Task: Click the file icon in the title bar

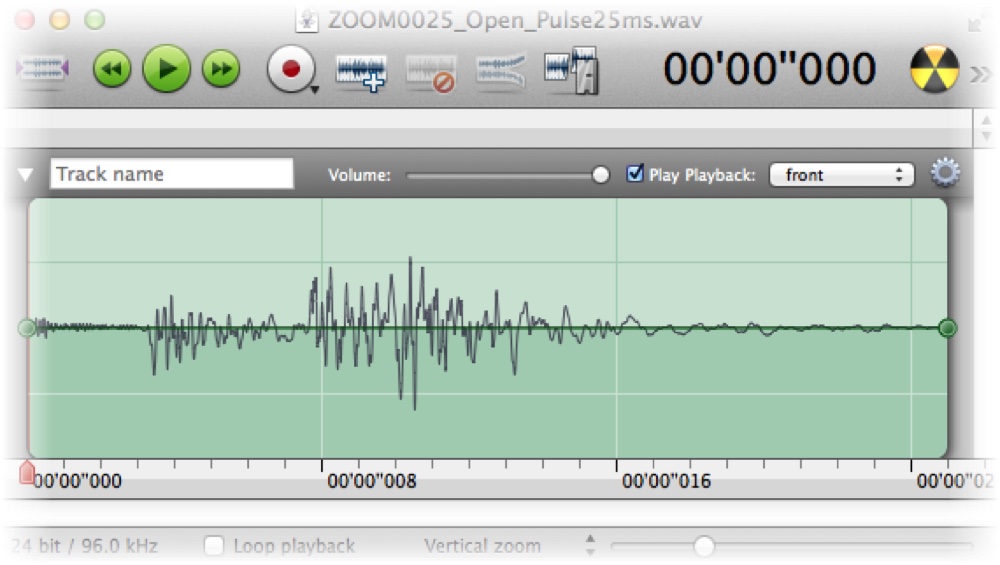Action: point(306,20)
